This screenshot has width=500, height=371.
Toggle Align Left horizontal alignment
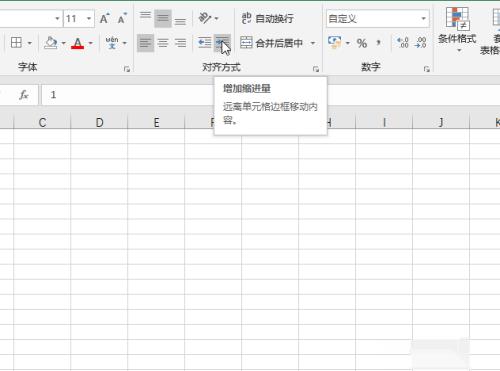tap(145, 43)
